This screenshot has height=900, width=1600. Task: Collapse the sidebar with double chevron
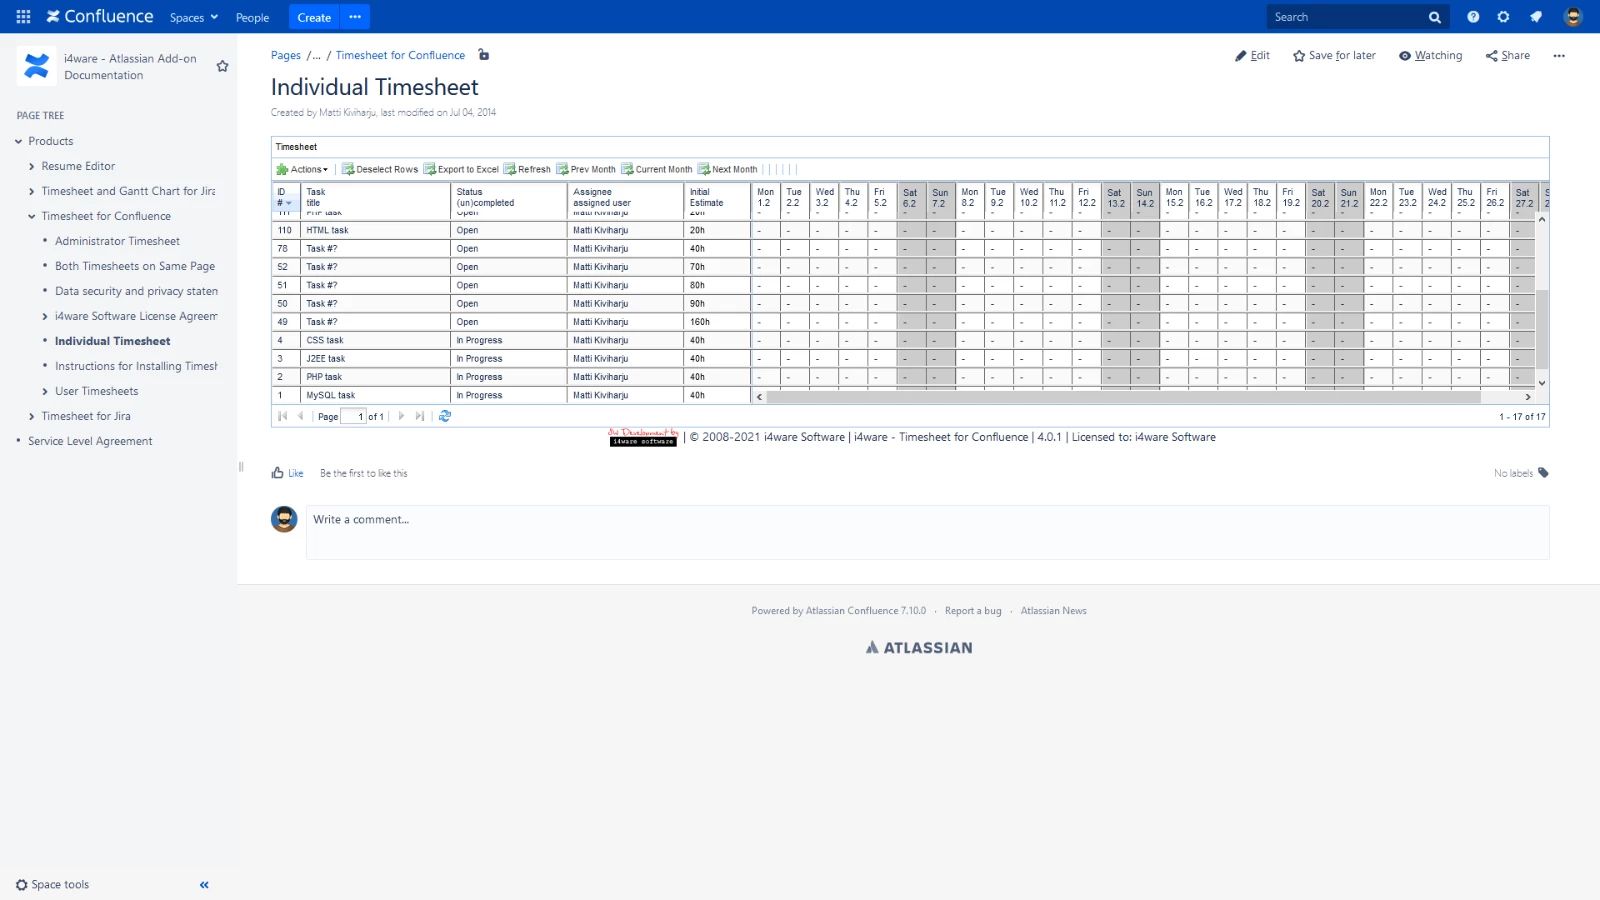pyautogui.click(x=204, y=885)
